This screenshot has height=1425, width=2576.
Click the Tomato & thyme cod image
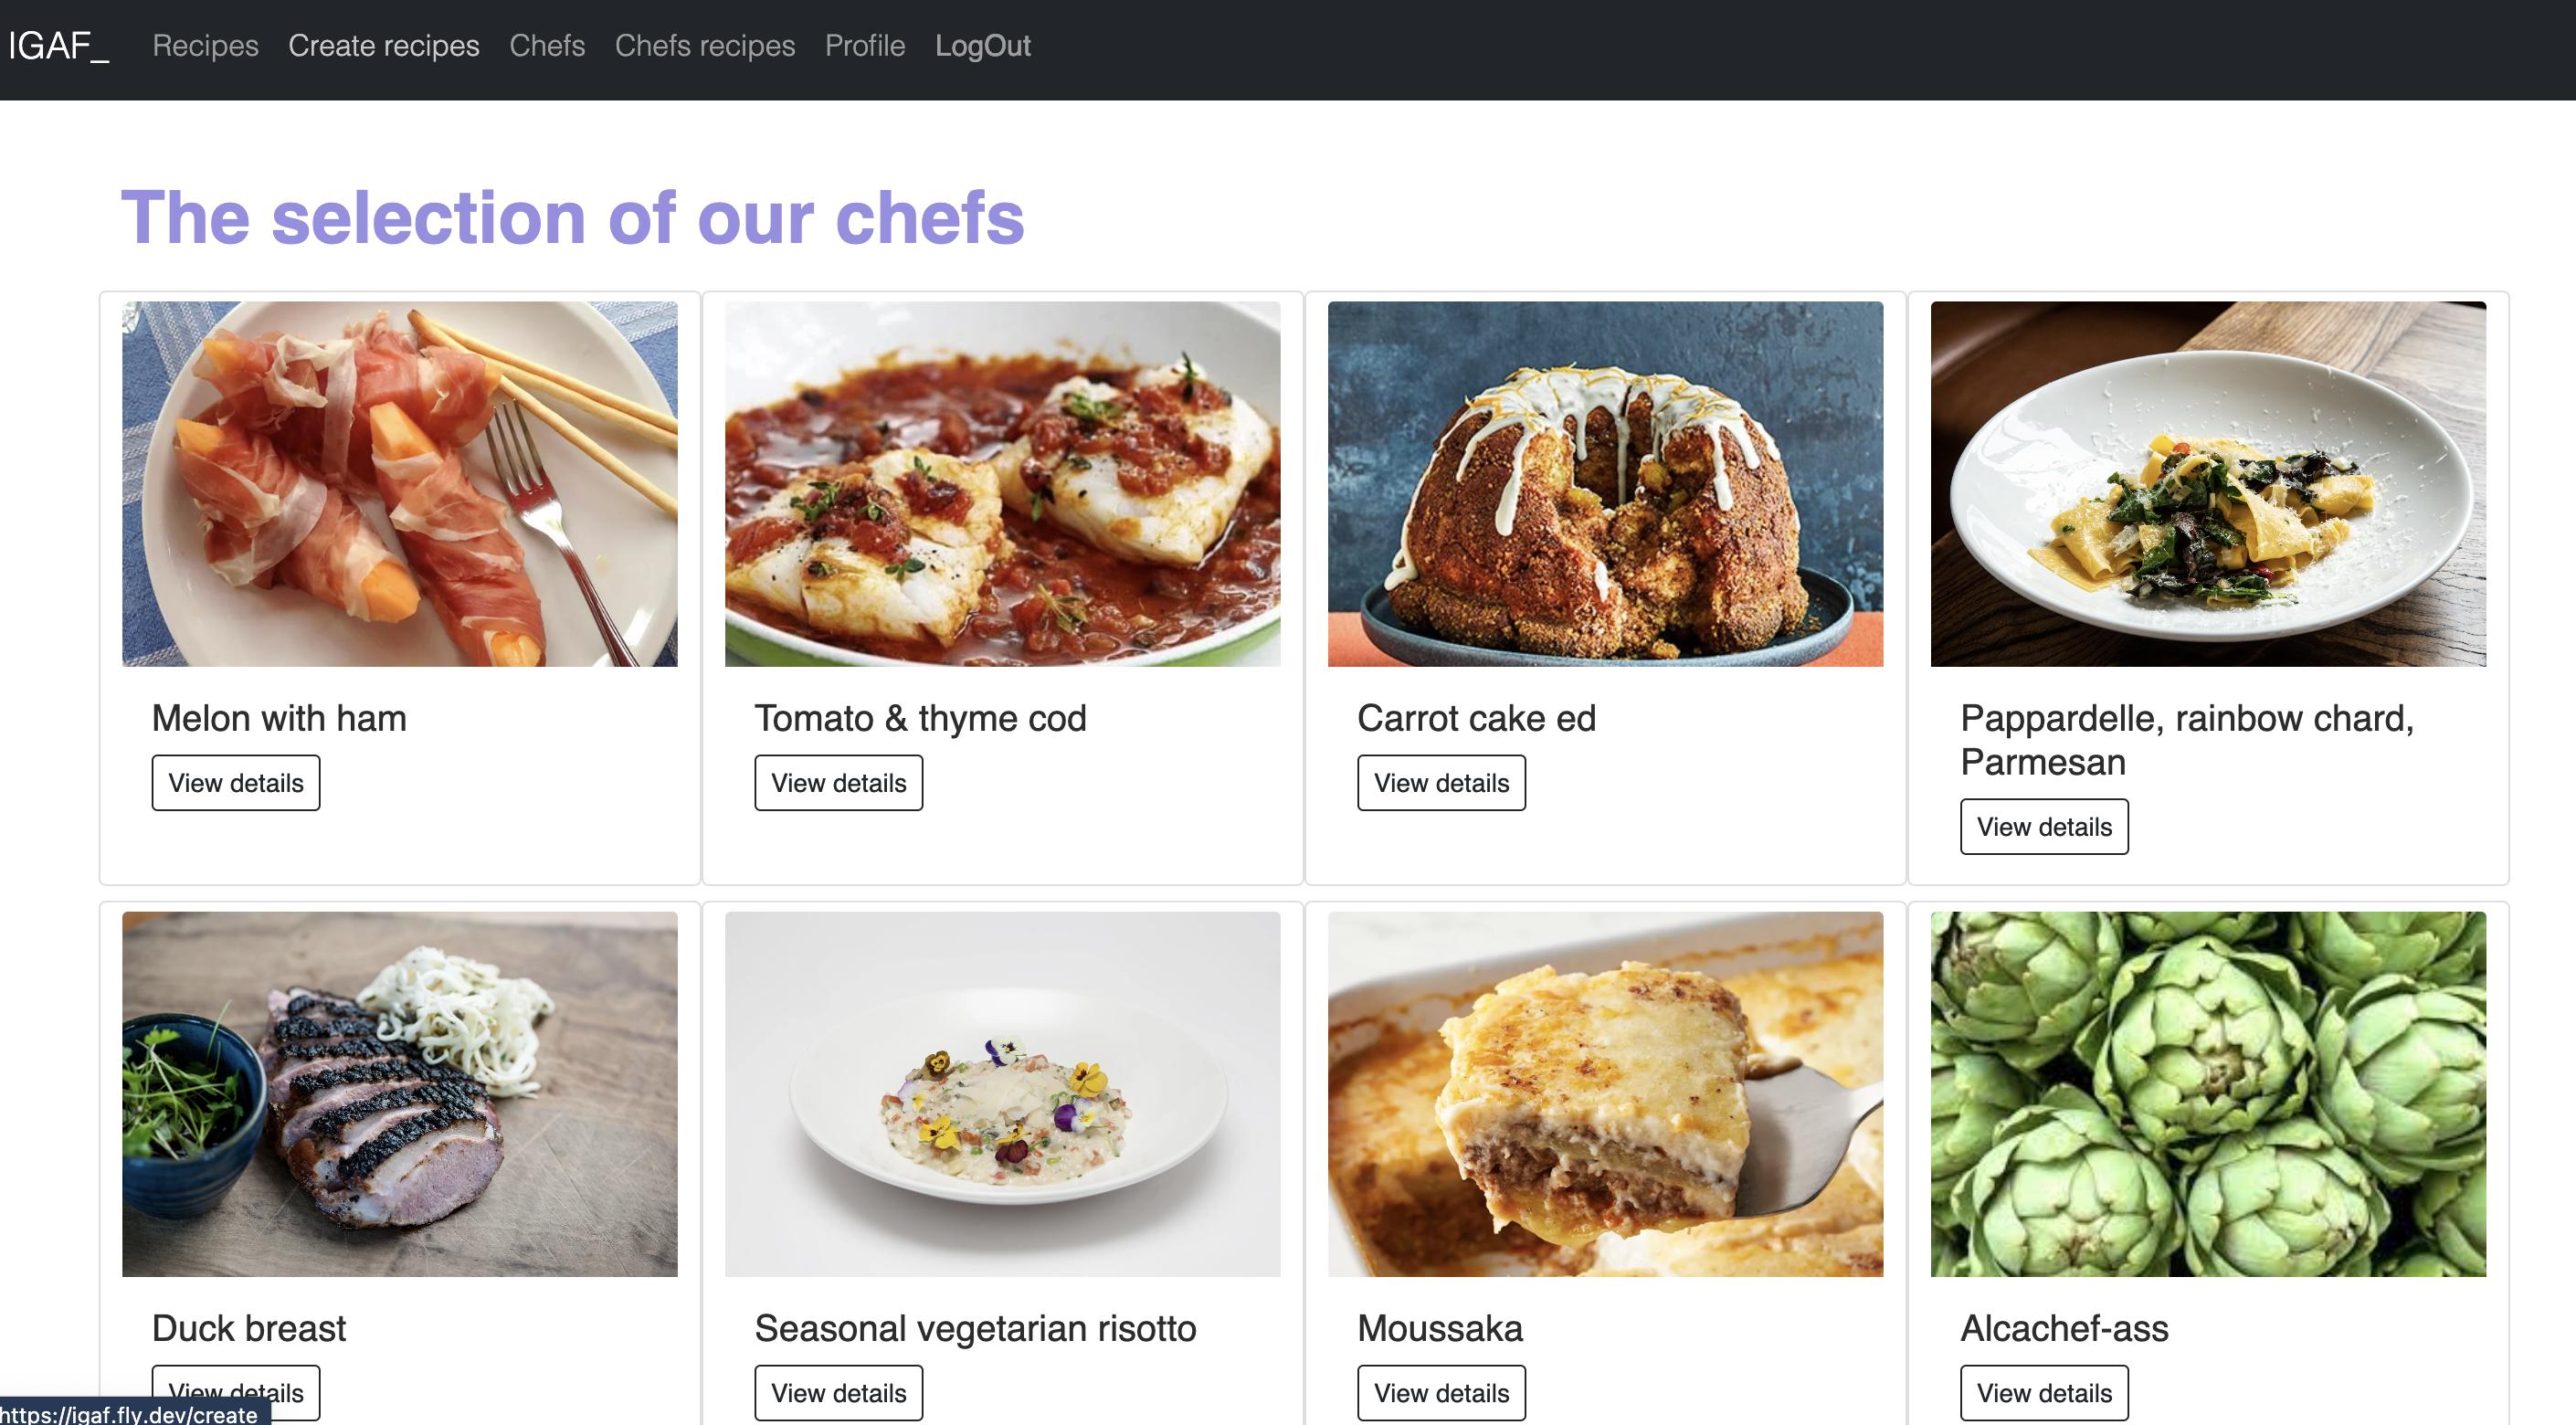coord(1003,484)
